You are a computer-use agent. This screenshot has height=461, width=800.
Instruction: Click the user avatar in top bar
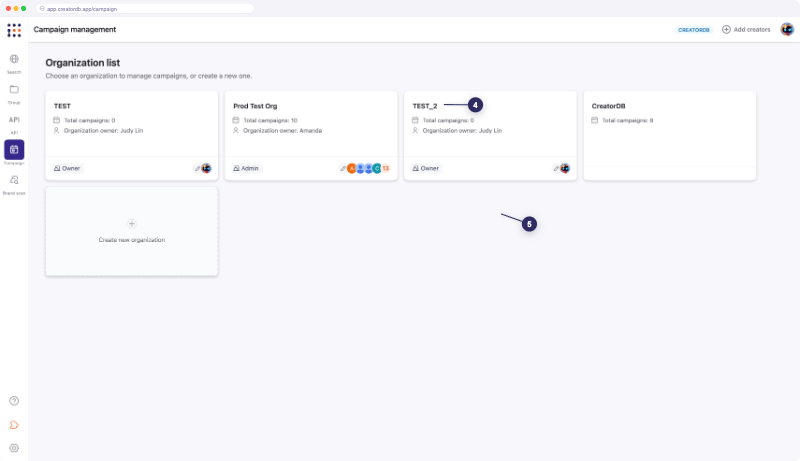[787, 30]
